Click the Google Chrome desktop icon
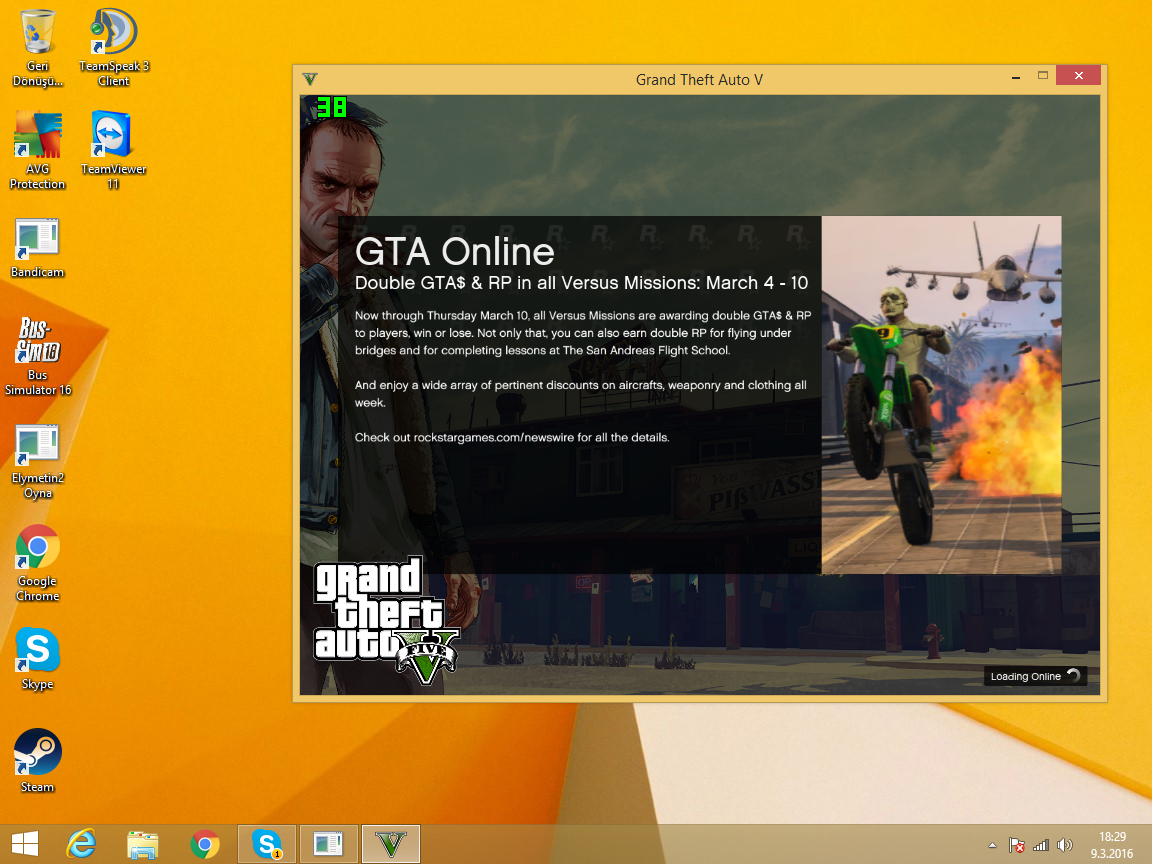Viewport: 1152px width, 864px height. (x=37, y=548)
